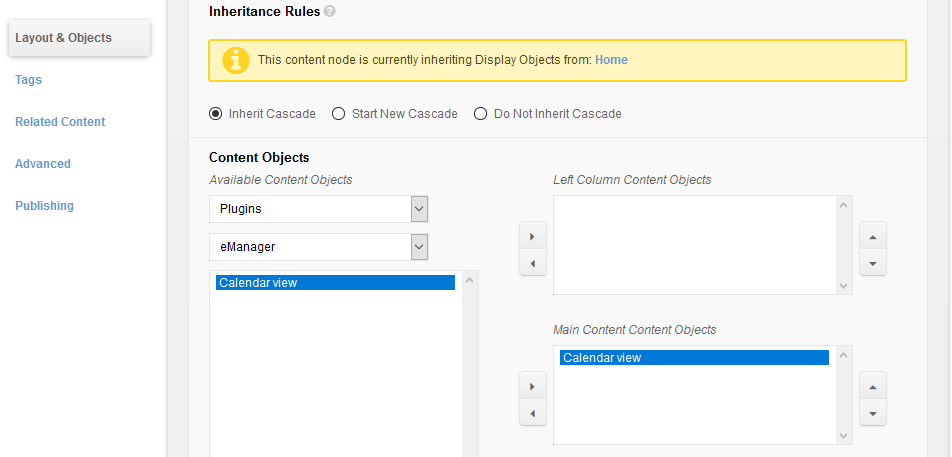Open the Advanced tab
This screenshot has width=952, height=457.
point(42,163)
